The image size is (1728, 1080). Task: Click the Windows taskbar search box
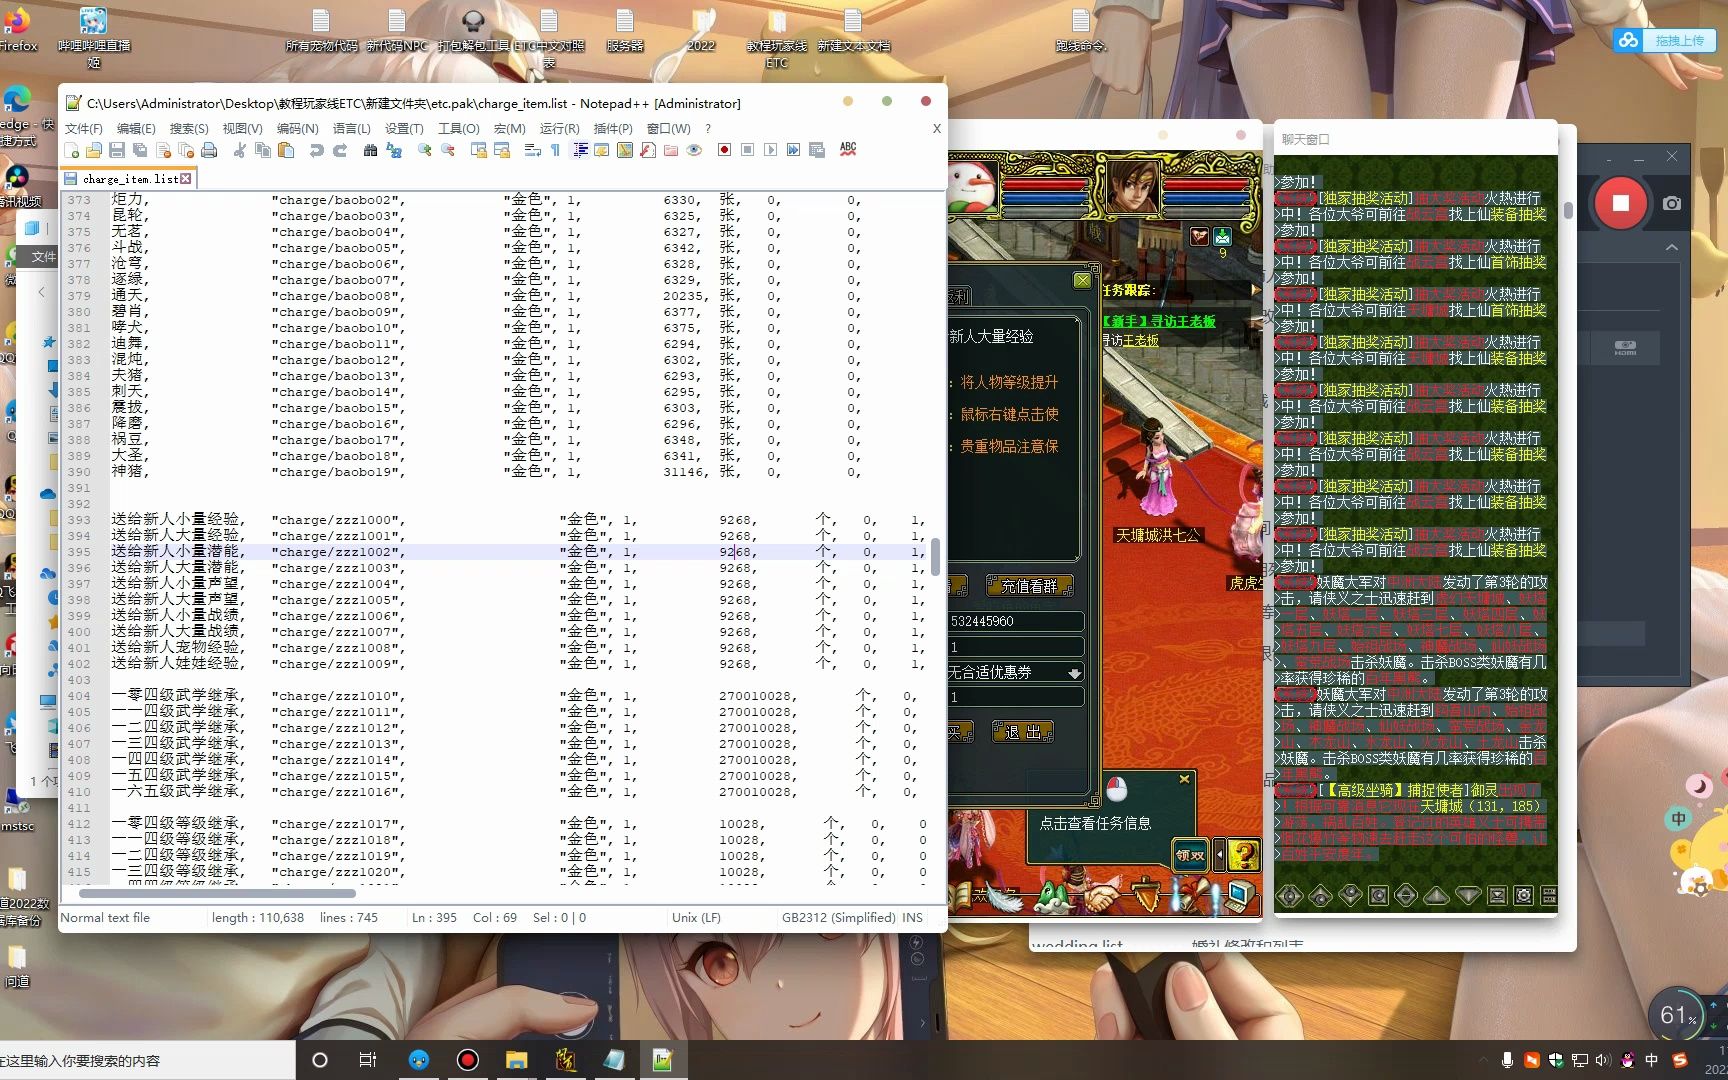tap(148, 1060)
